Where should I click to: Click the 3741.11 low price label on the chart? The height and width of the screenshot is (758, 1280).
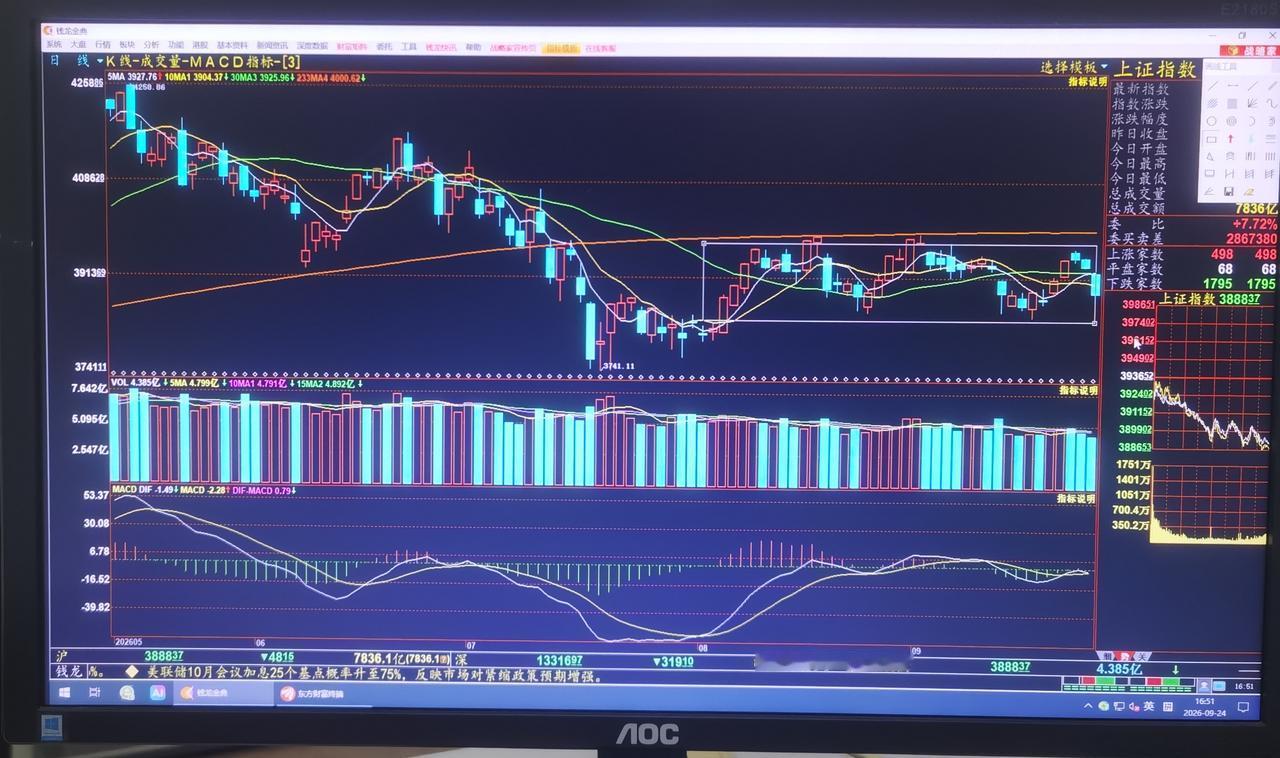618,366
